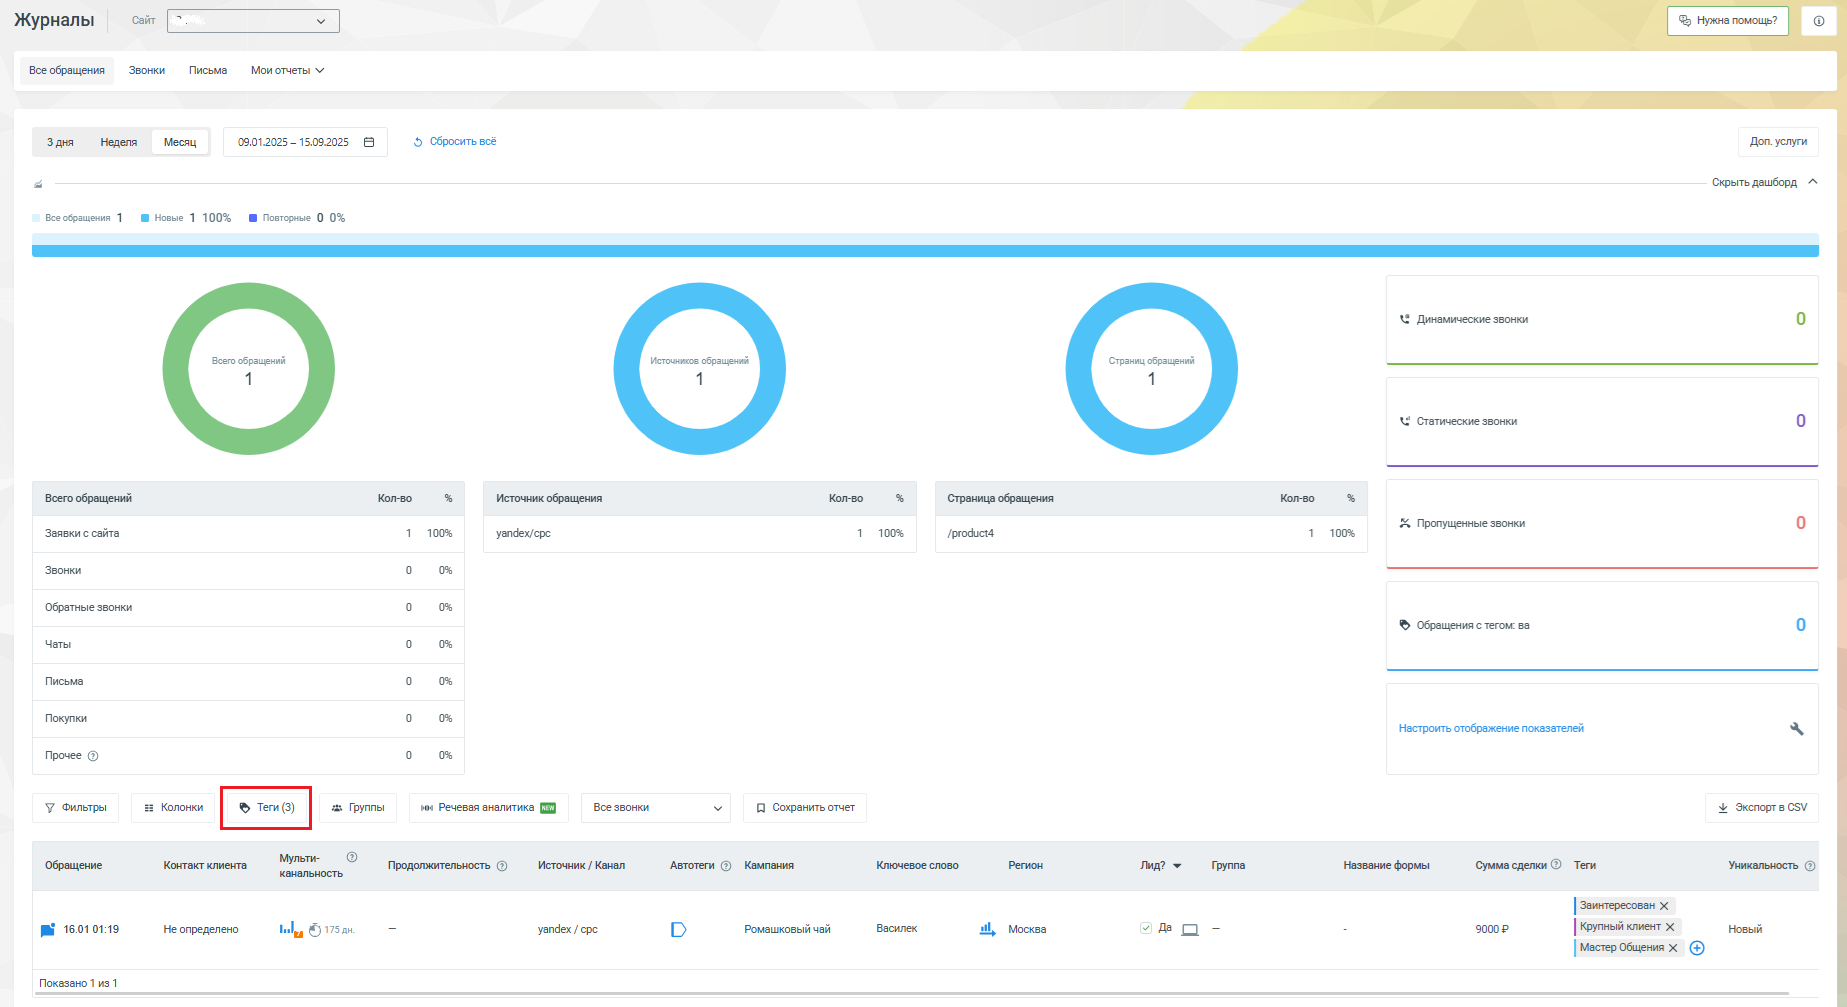Remove the Мастер Общения tag
The height and width of the screenshot is (1007, 1847).
pyautogui.click(x=1673, y=948)
